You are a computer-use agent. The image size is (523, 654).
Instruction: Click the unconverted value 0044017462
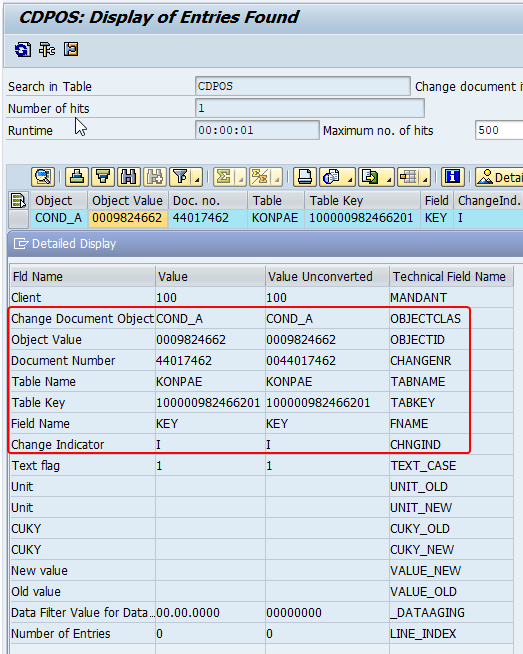301,361
